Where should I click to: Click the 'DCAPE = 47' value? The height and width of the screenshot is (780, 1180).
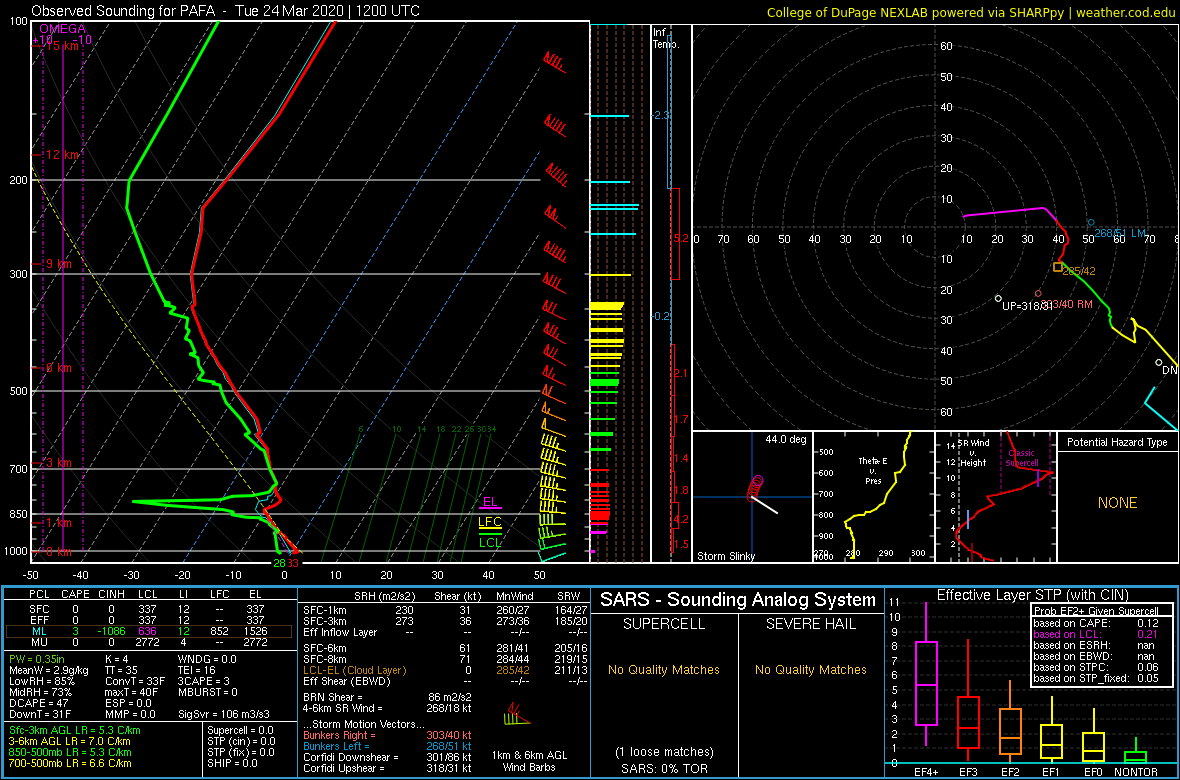(40, 704)
